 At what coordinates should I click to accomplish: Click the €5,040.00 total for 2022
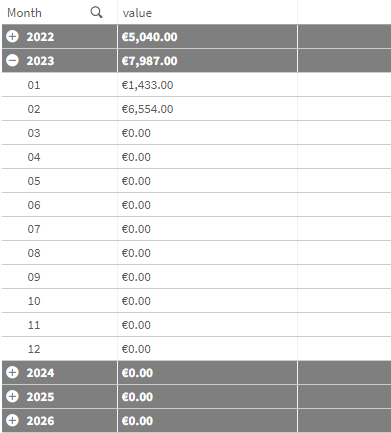149,37
